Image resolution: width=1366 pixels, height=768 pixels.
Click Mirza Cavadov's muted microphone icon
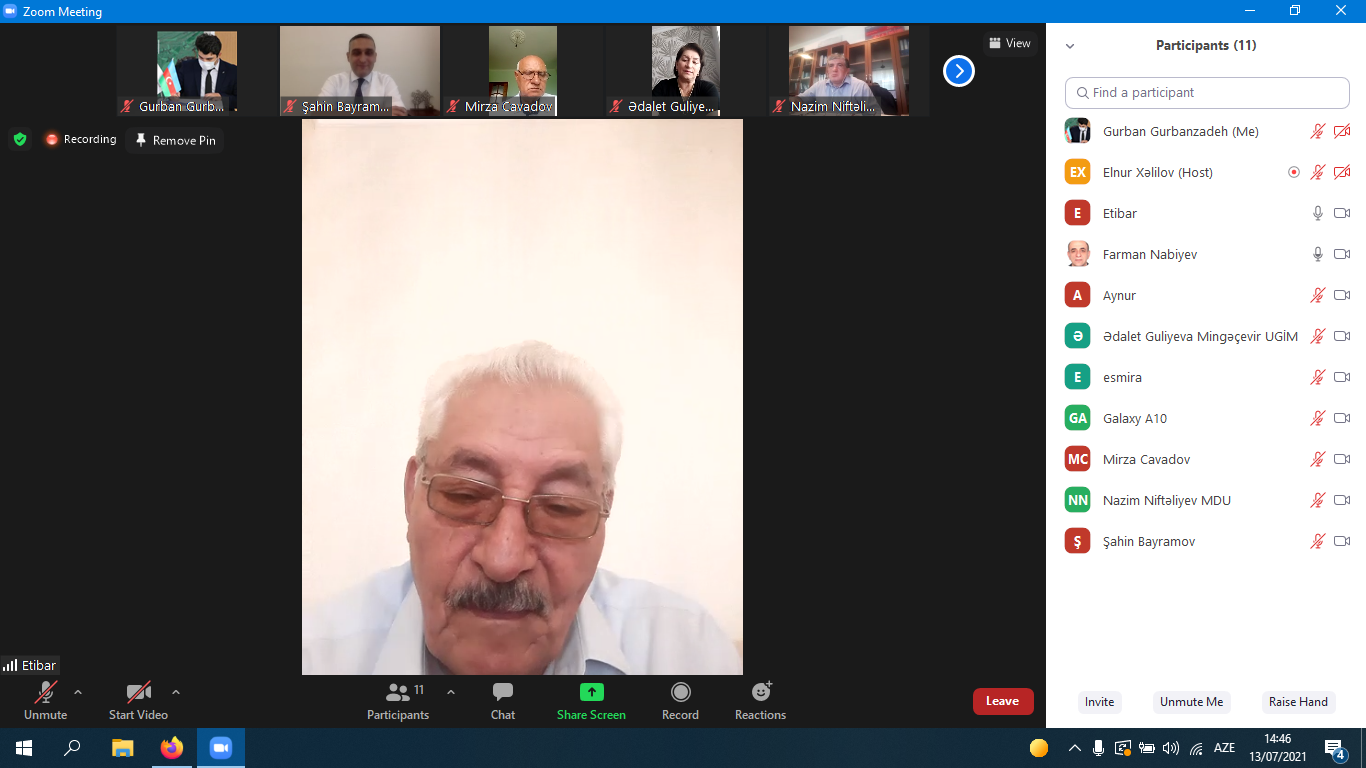pyautogui.click(x=1318, y=459)
